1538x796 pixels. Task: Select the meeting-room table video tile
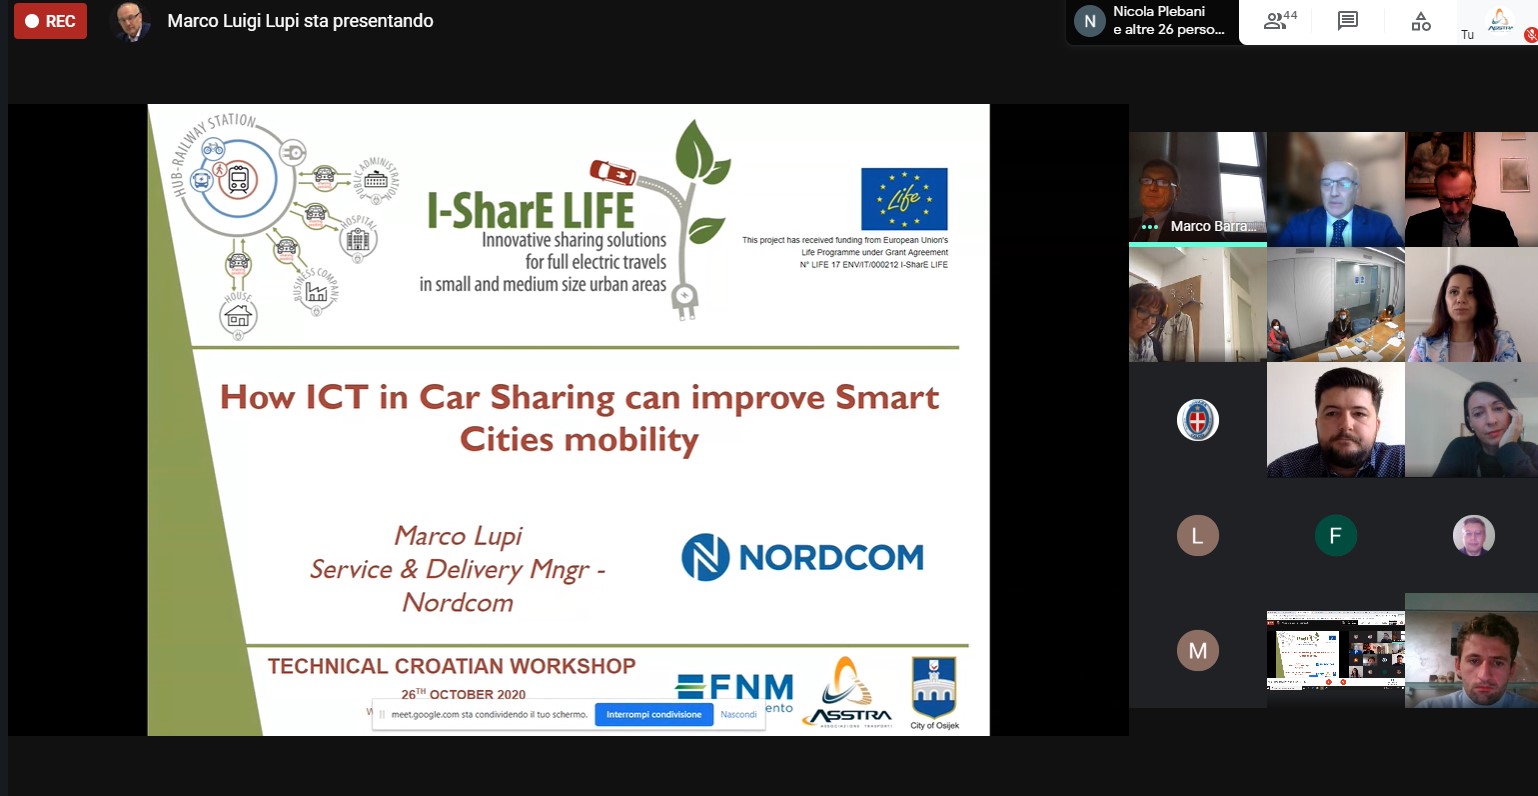[x=1335, y=304]
